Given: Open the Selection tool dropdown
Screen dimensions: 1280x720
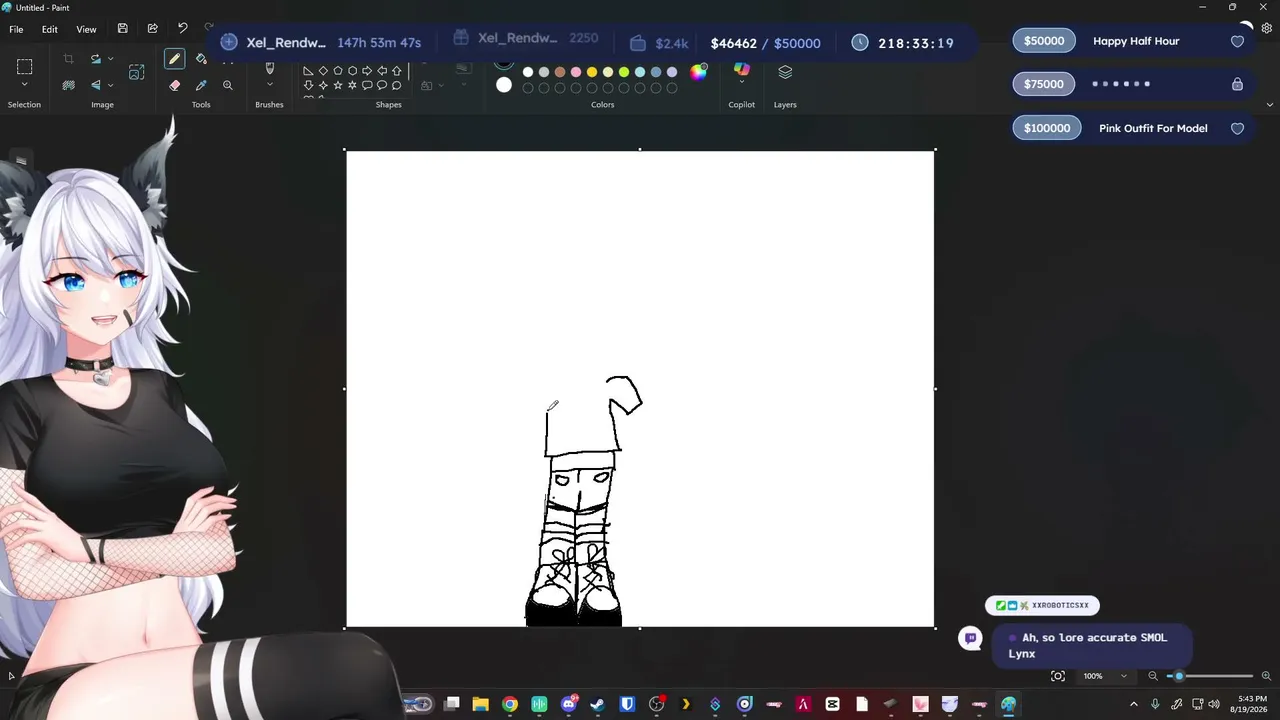Looking at the screenshot, I should [x=25, y=86].
